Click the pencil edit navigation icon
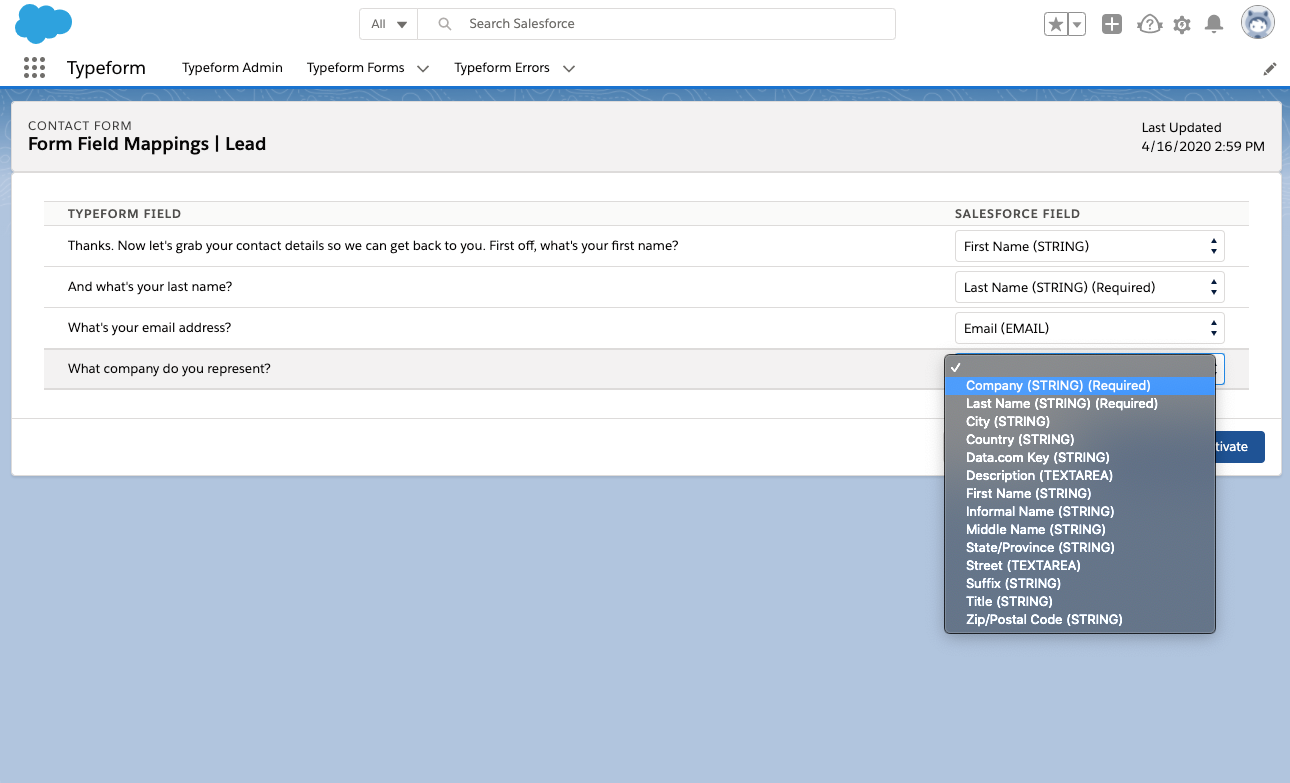 tap(1270, 69)
